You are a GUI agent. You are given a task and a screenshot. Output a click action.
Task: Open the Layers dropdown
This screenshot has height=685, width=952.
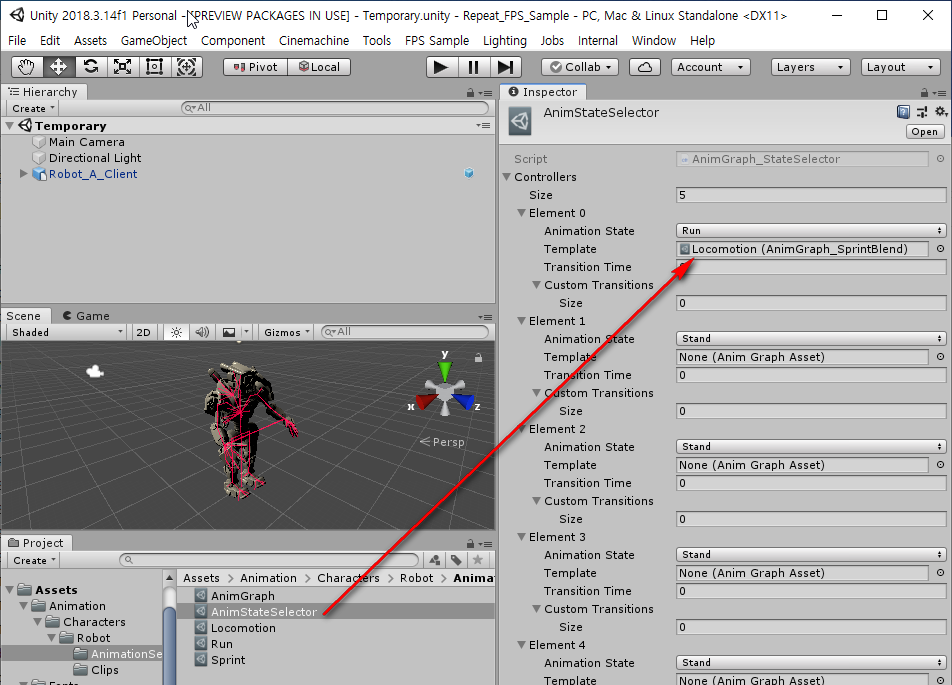point(810,67)
